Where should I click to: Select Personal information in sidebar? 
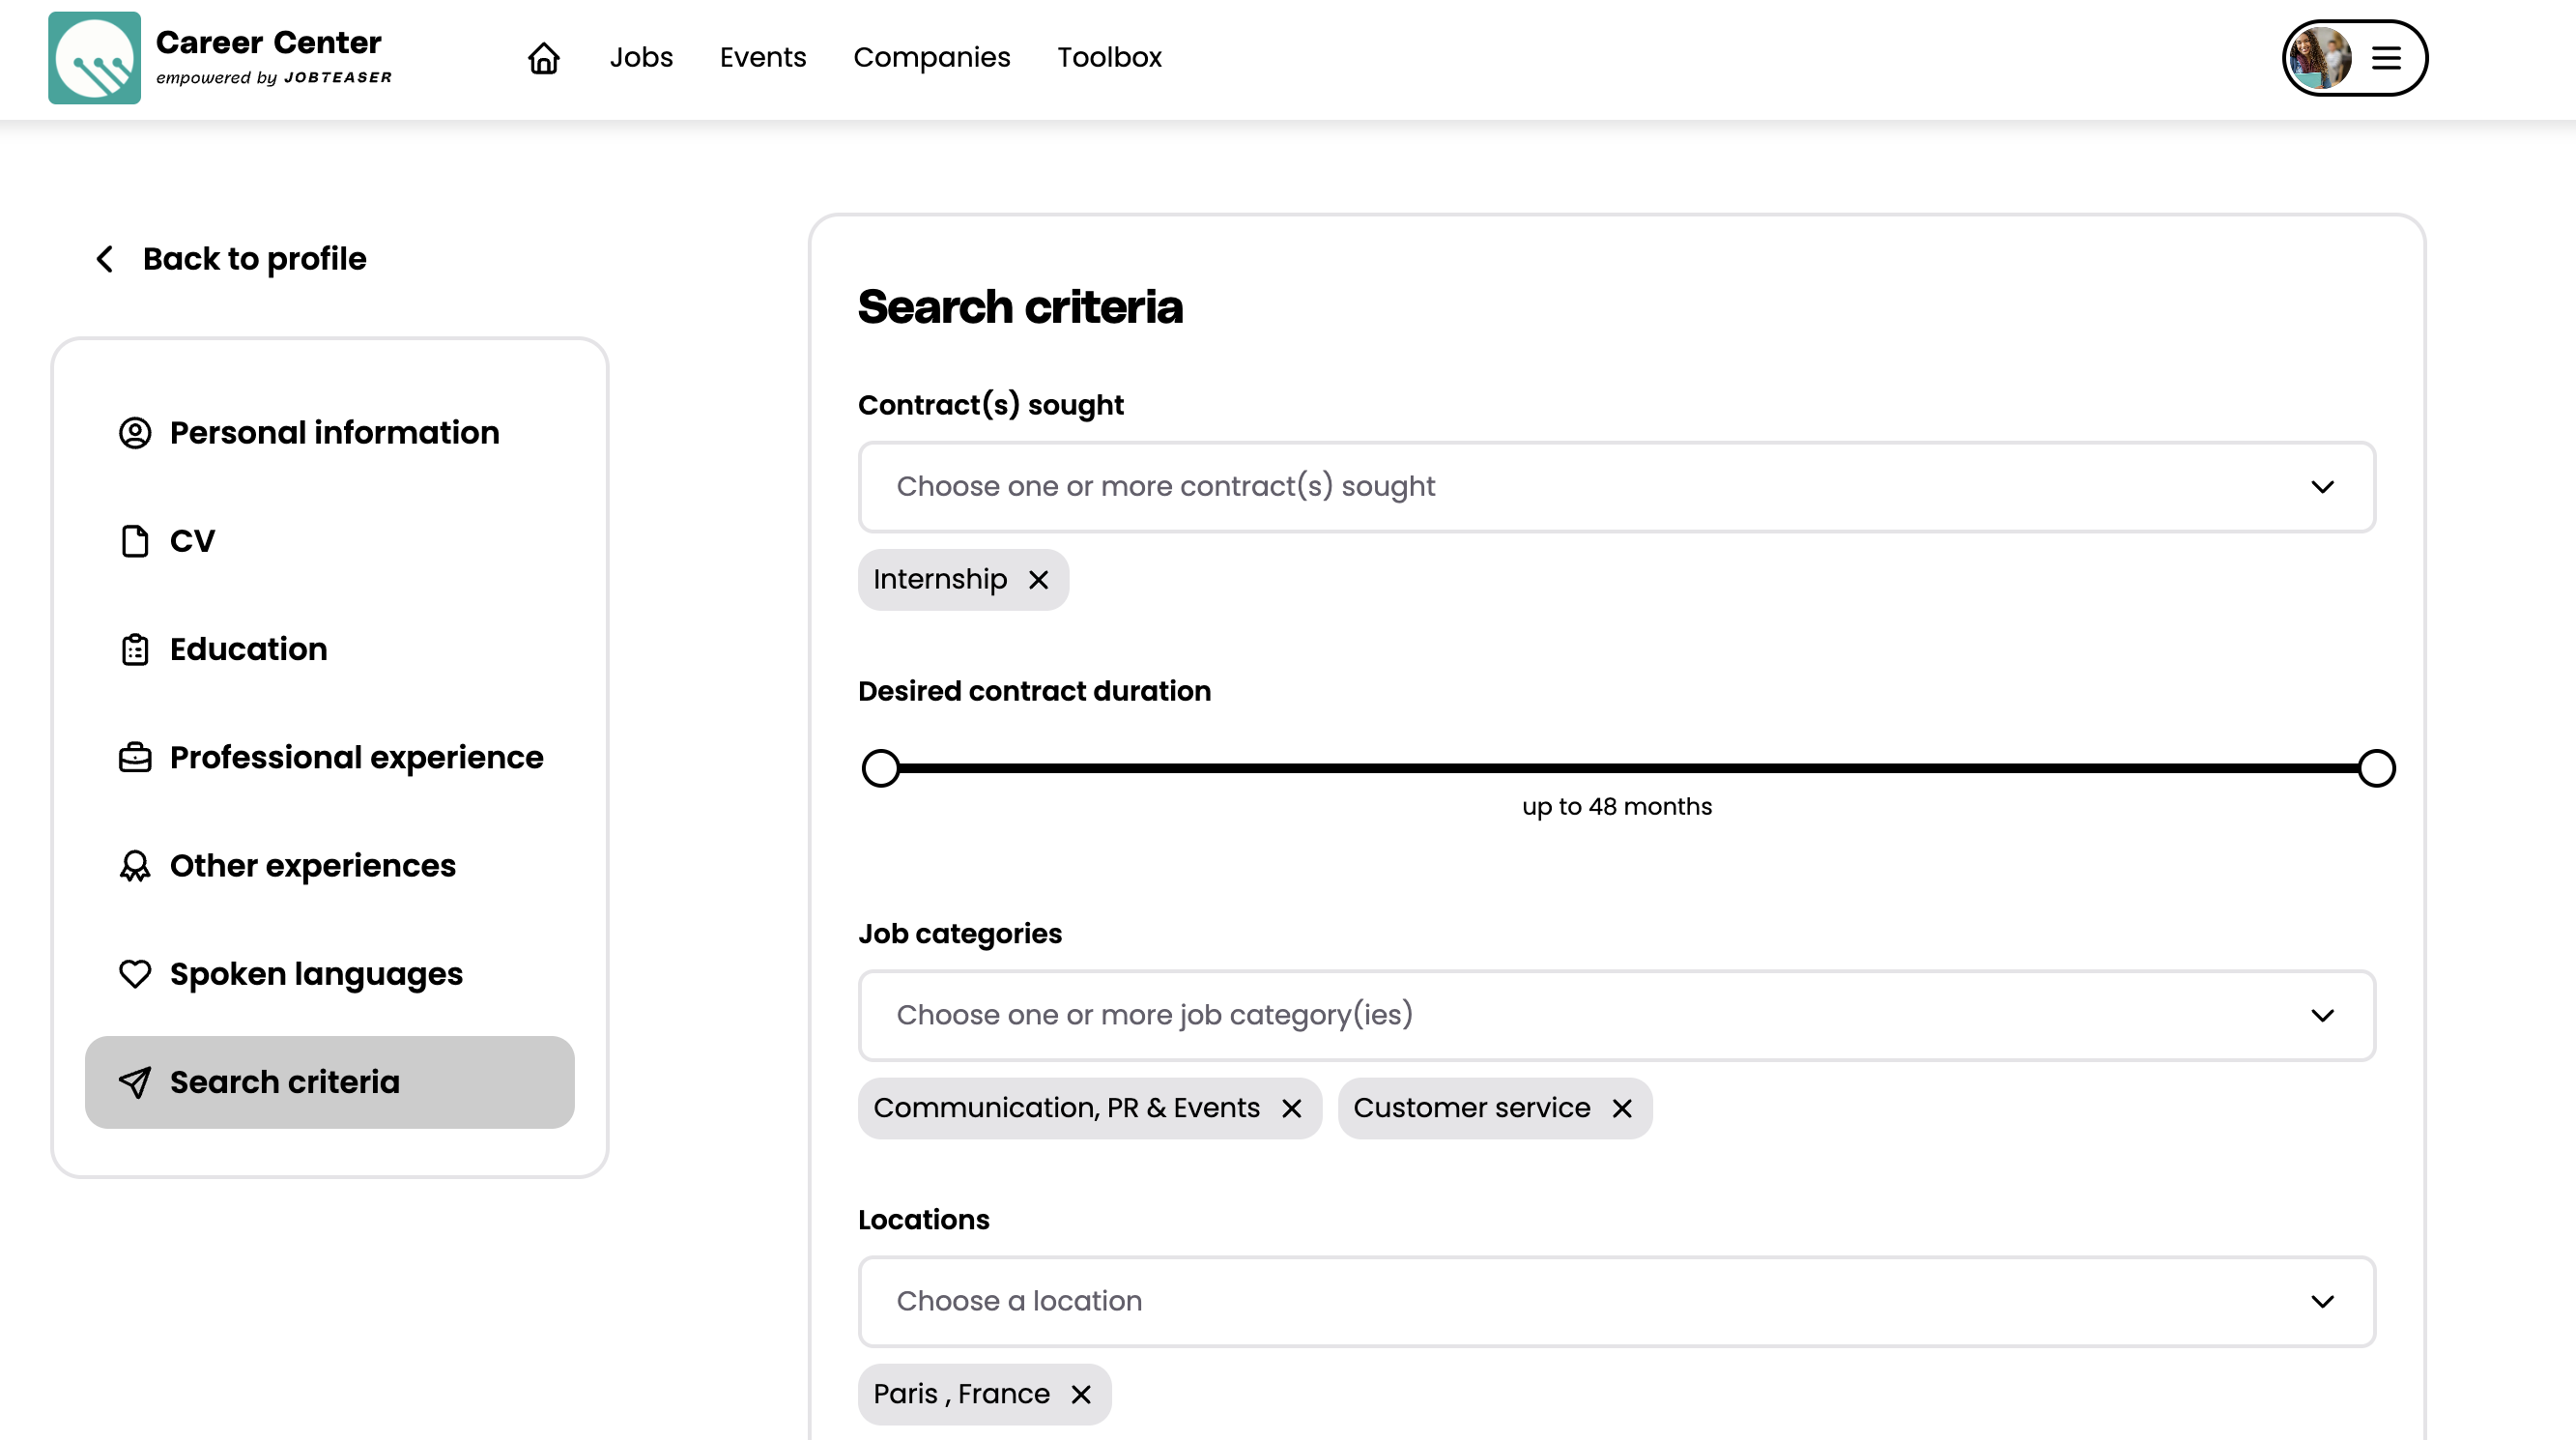click(x=333, y=433)
